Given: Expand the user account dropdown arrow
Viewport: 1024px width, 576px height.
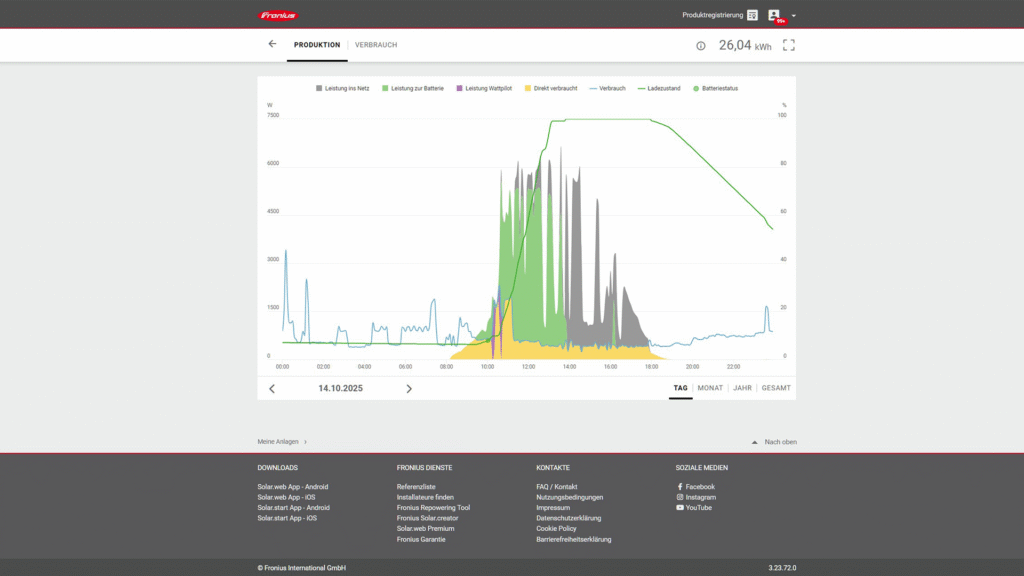Looking at the screenshot, I should click(x=793, y=16).
